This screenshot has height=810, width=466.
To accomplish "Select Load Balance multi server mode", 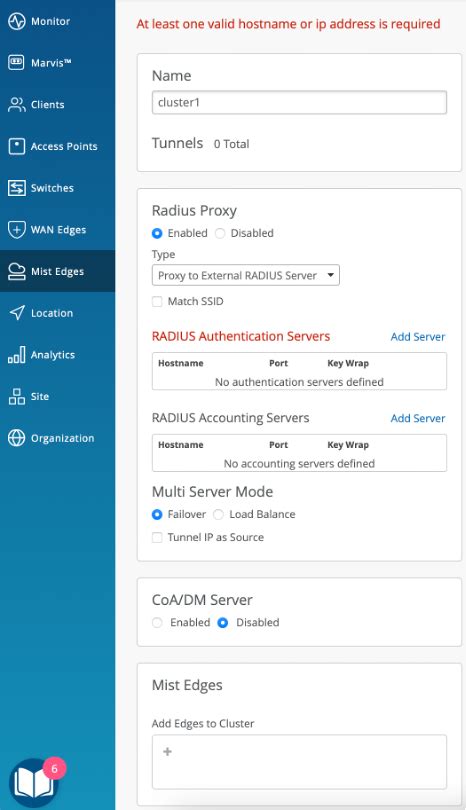I will point(219,515).
